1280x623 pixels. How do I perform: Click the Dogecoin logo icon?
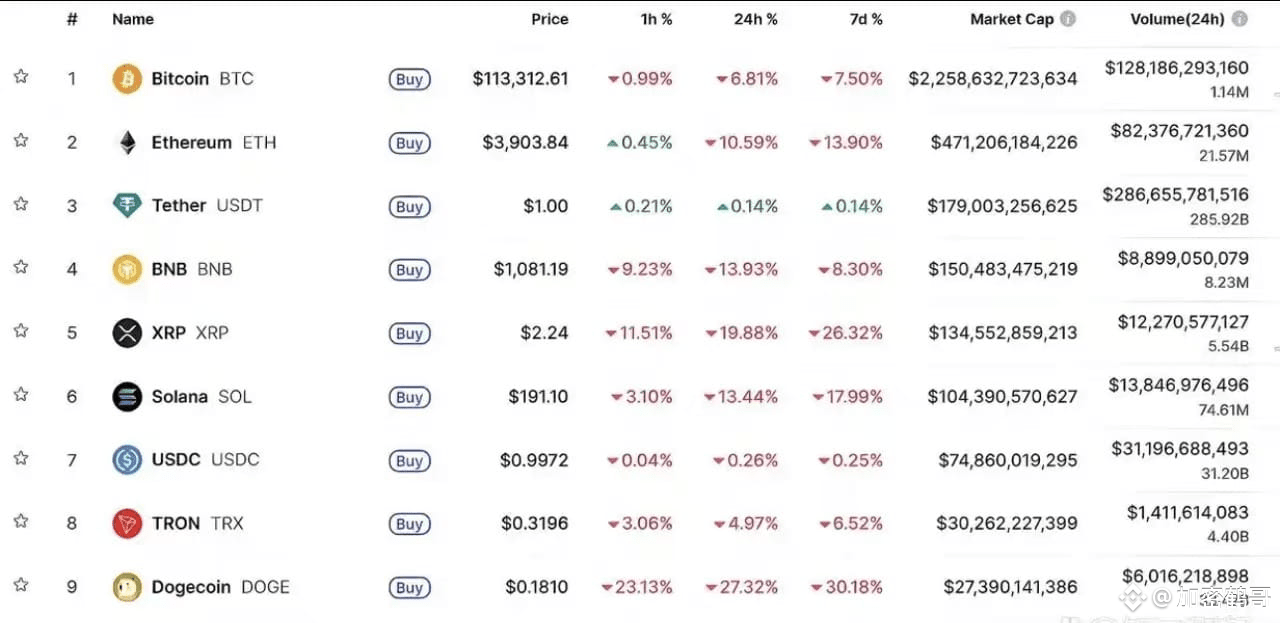(127, 587)
